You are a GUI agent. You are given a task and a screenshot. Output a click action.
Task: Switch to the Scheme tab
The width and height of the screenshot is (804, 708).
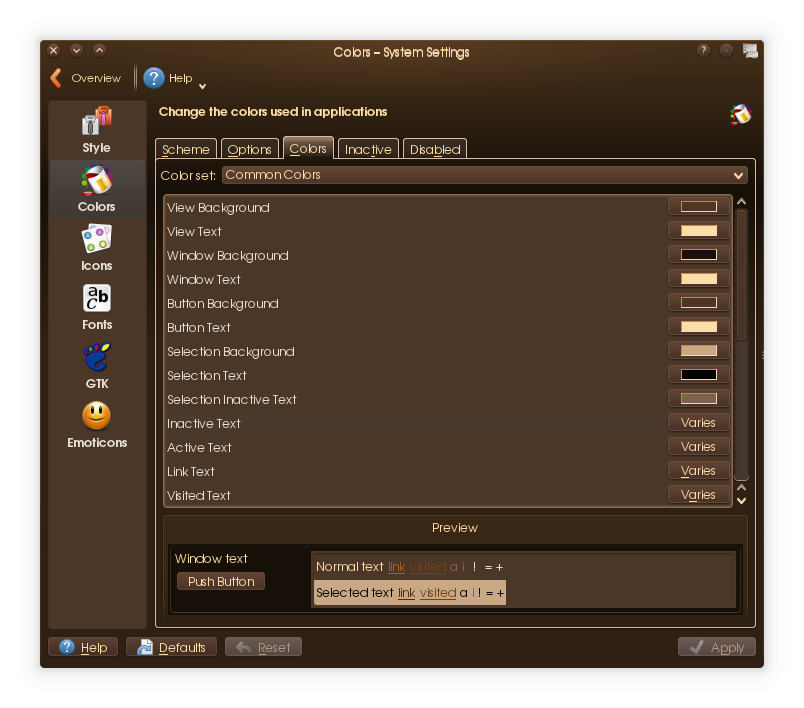186,149
